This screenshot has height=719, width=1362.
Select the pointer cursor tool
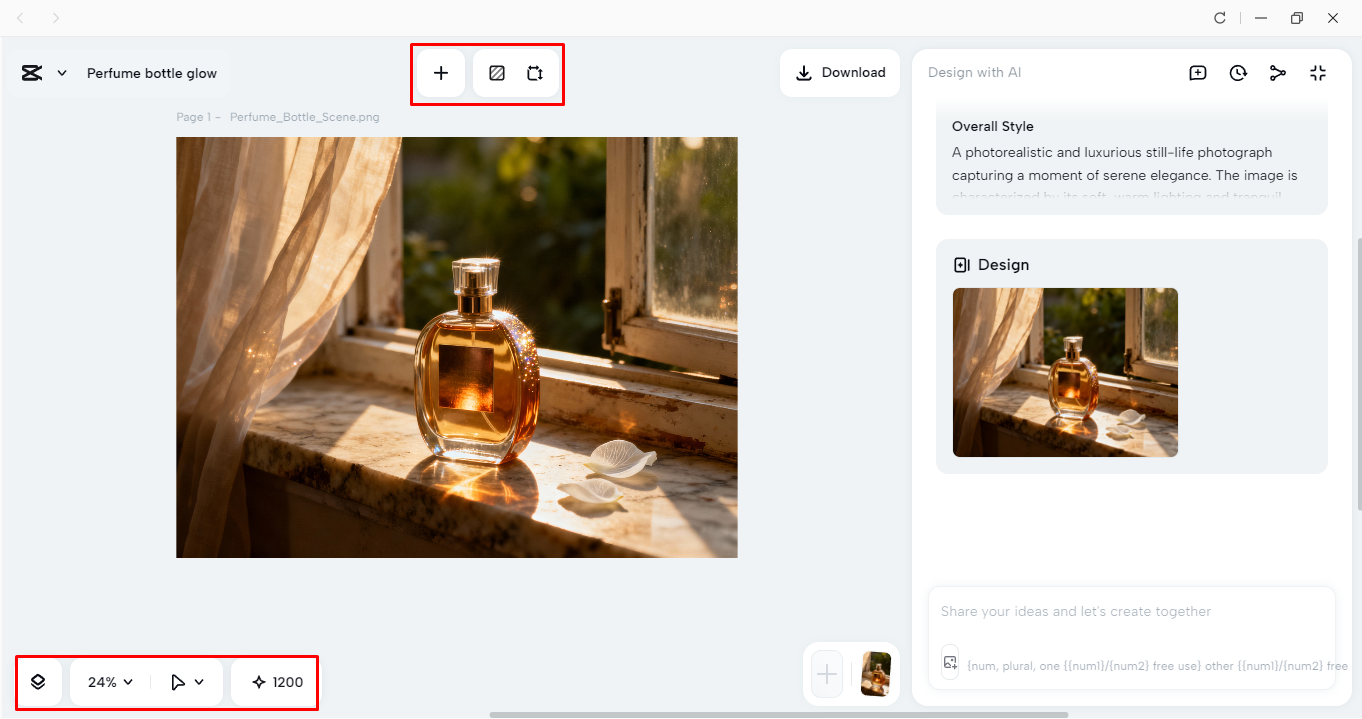pos(178,682)
